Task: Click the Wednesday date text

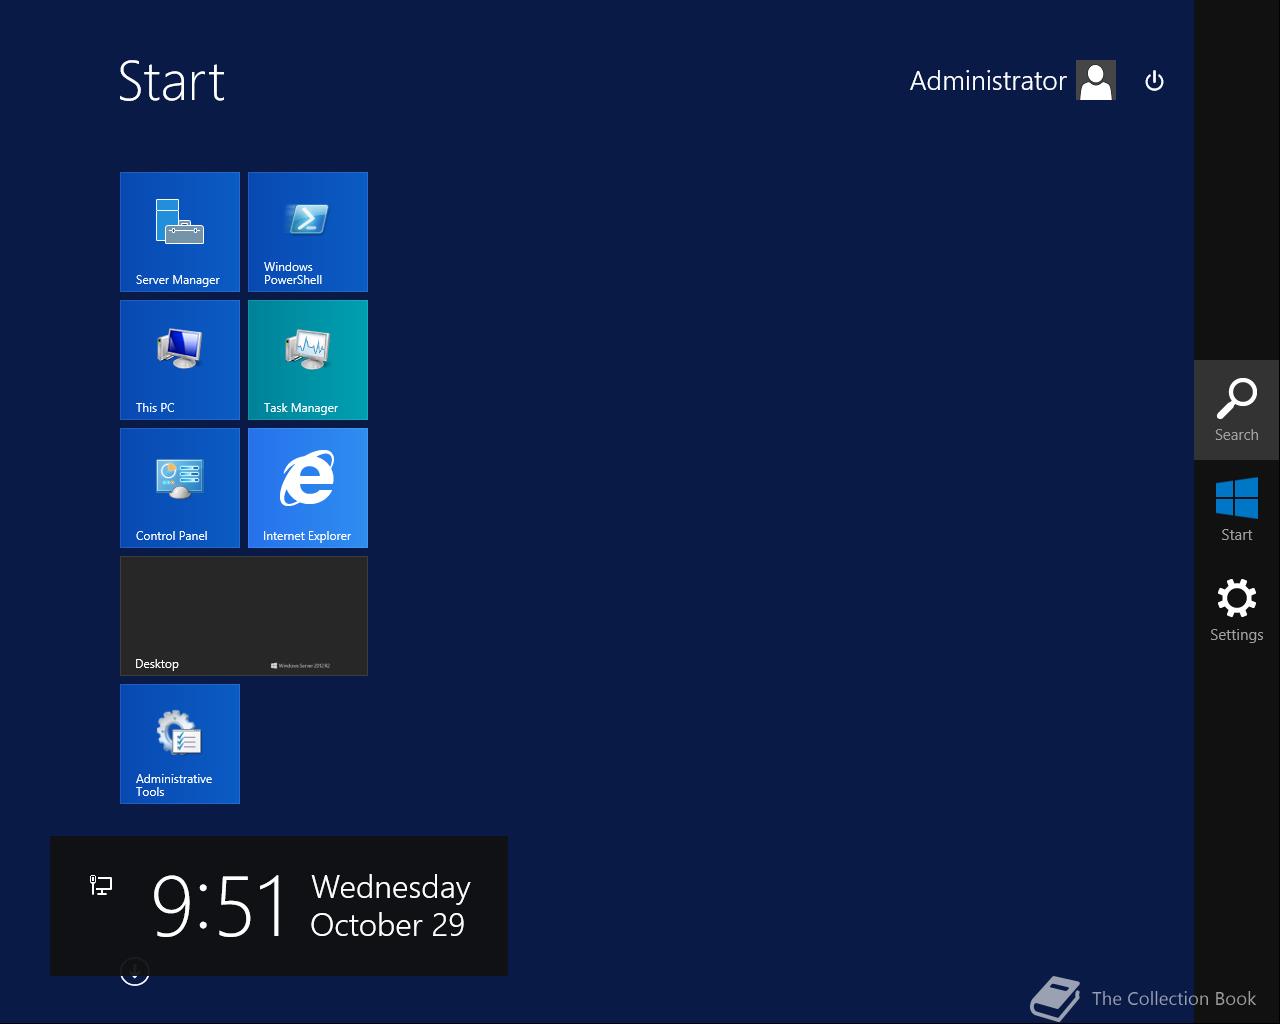Action: pos(391,887)
